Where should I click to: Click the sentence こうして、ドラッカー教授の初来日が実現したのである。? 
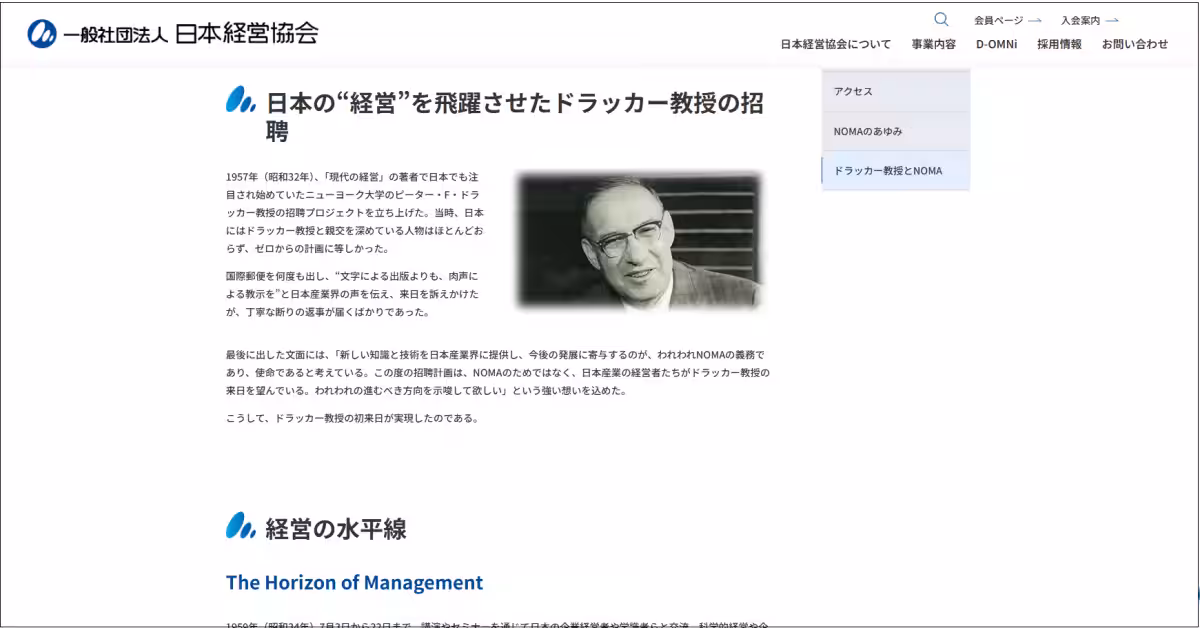pyautogui.click(x=352, y=418)
